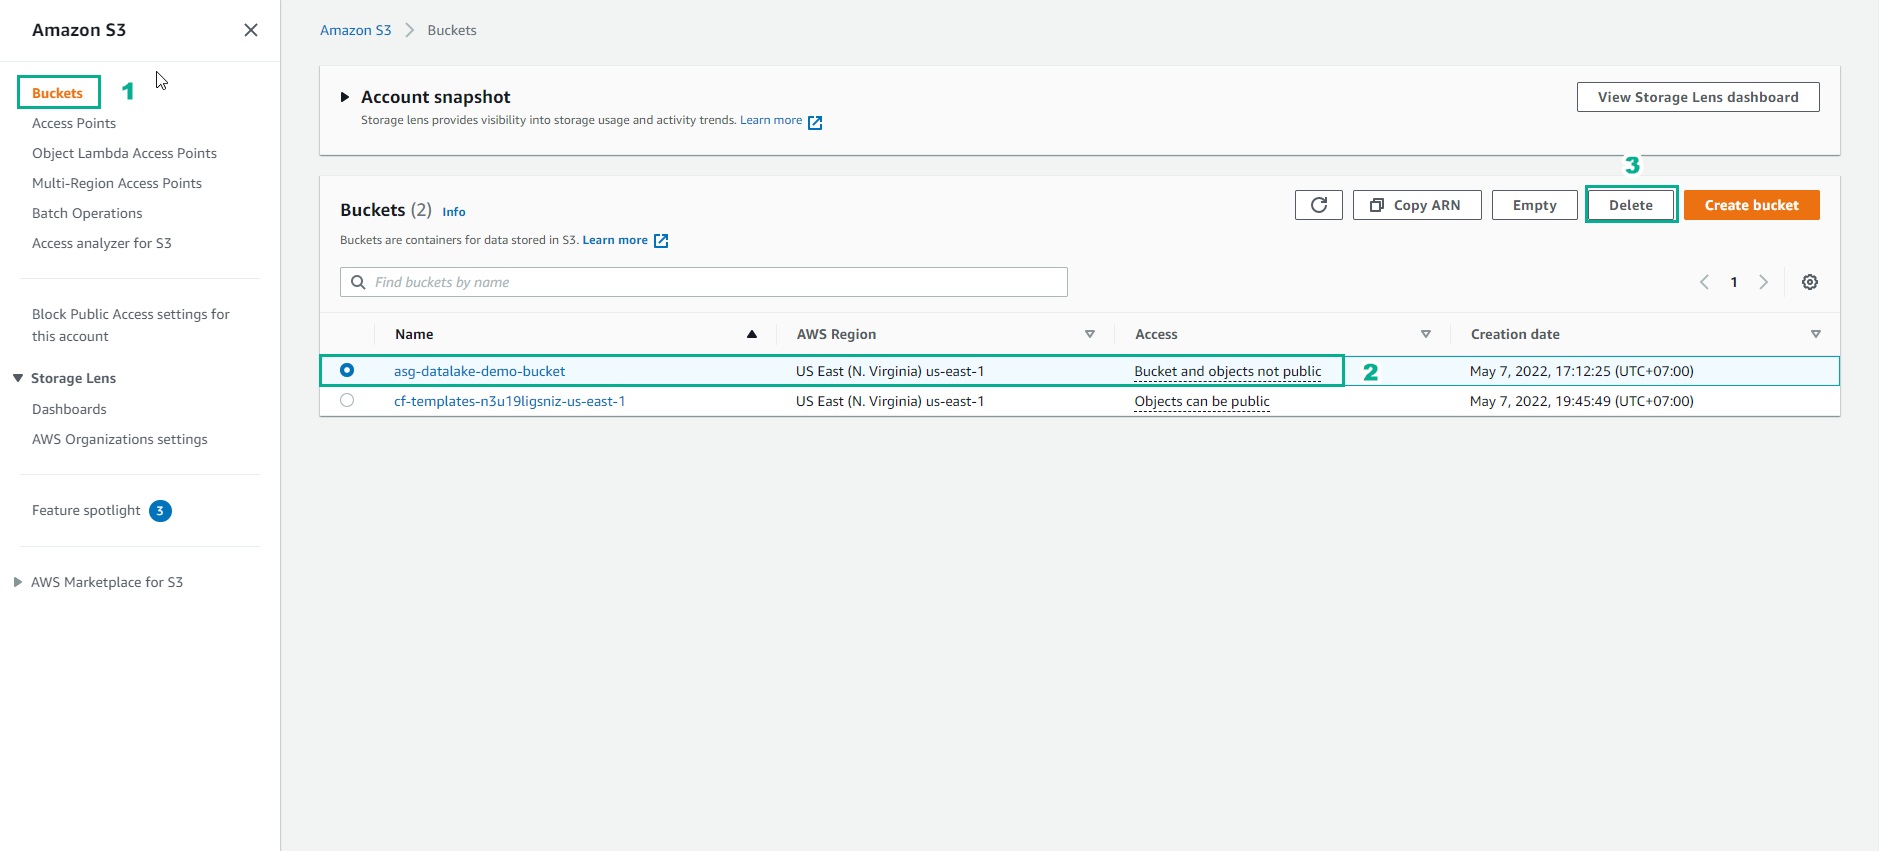Image resolution: width=1879 pixels, height=851 pixels.
Task: Click page number 1 in pagination
Action: [x=1734, y=282]
